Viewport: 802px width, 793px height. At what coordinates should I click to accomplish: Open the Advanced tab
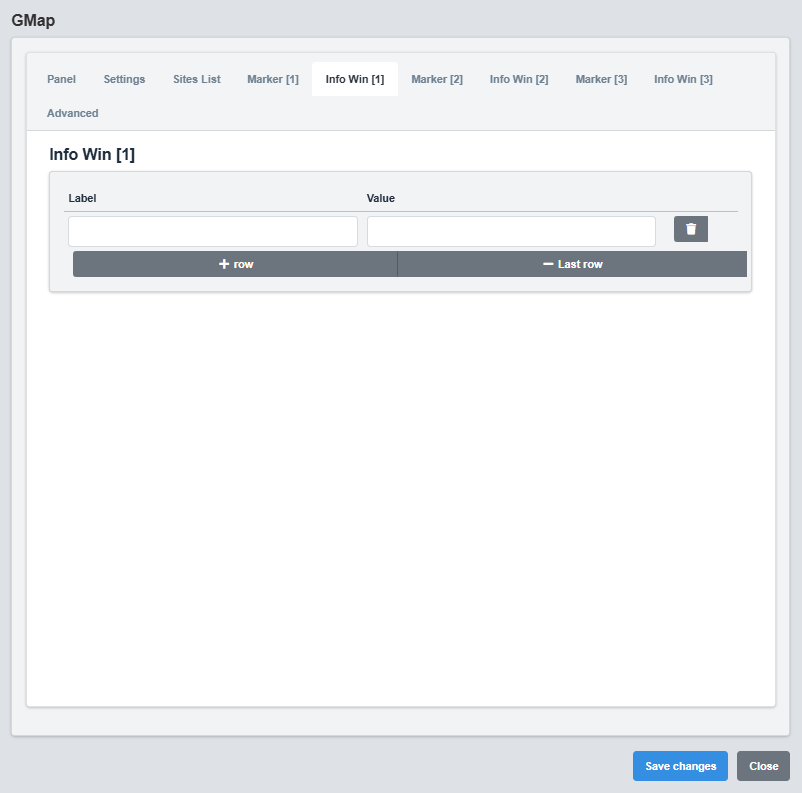coord(72,113)
